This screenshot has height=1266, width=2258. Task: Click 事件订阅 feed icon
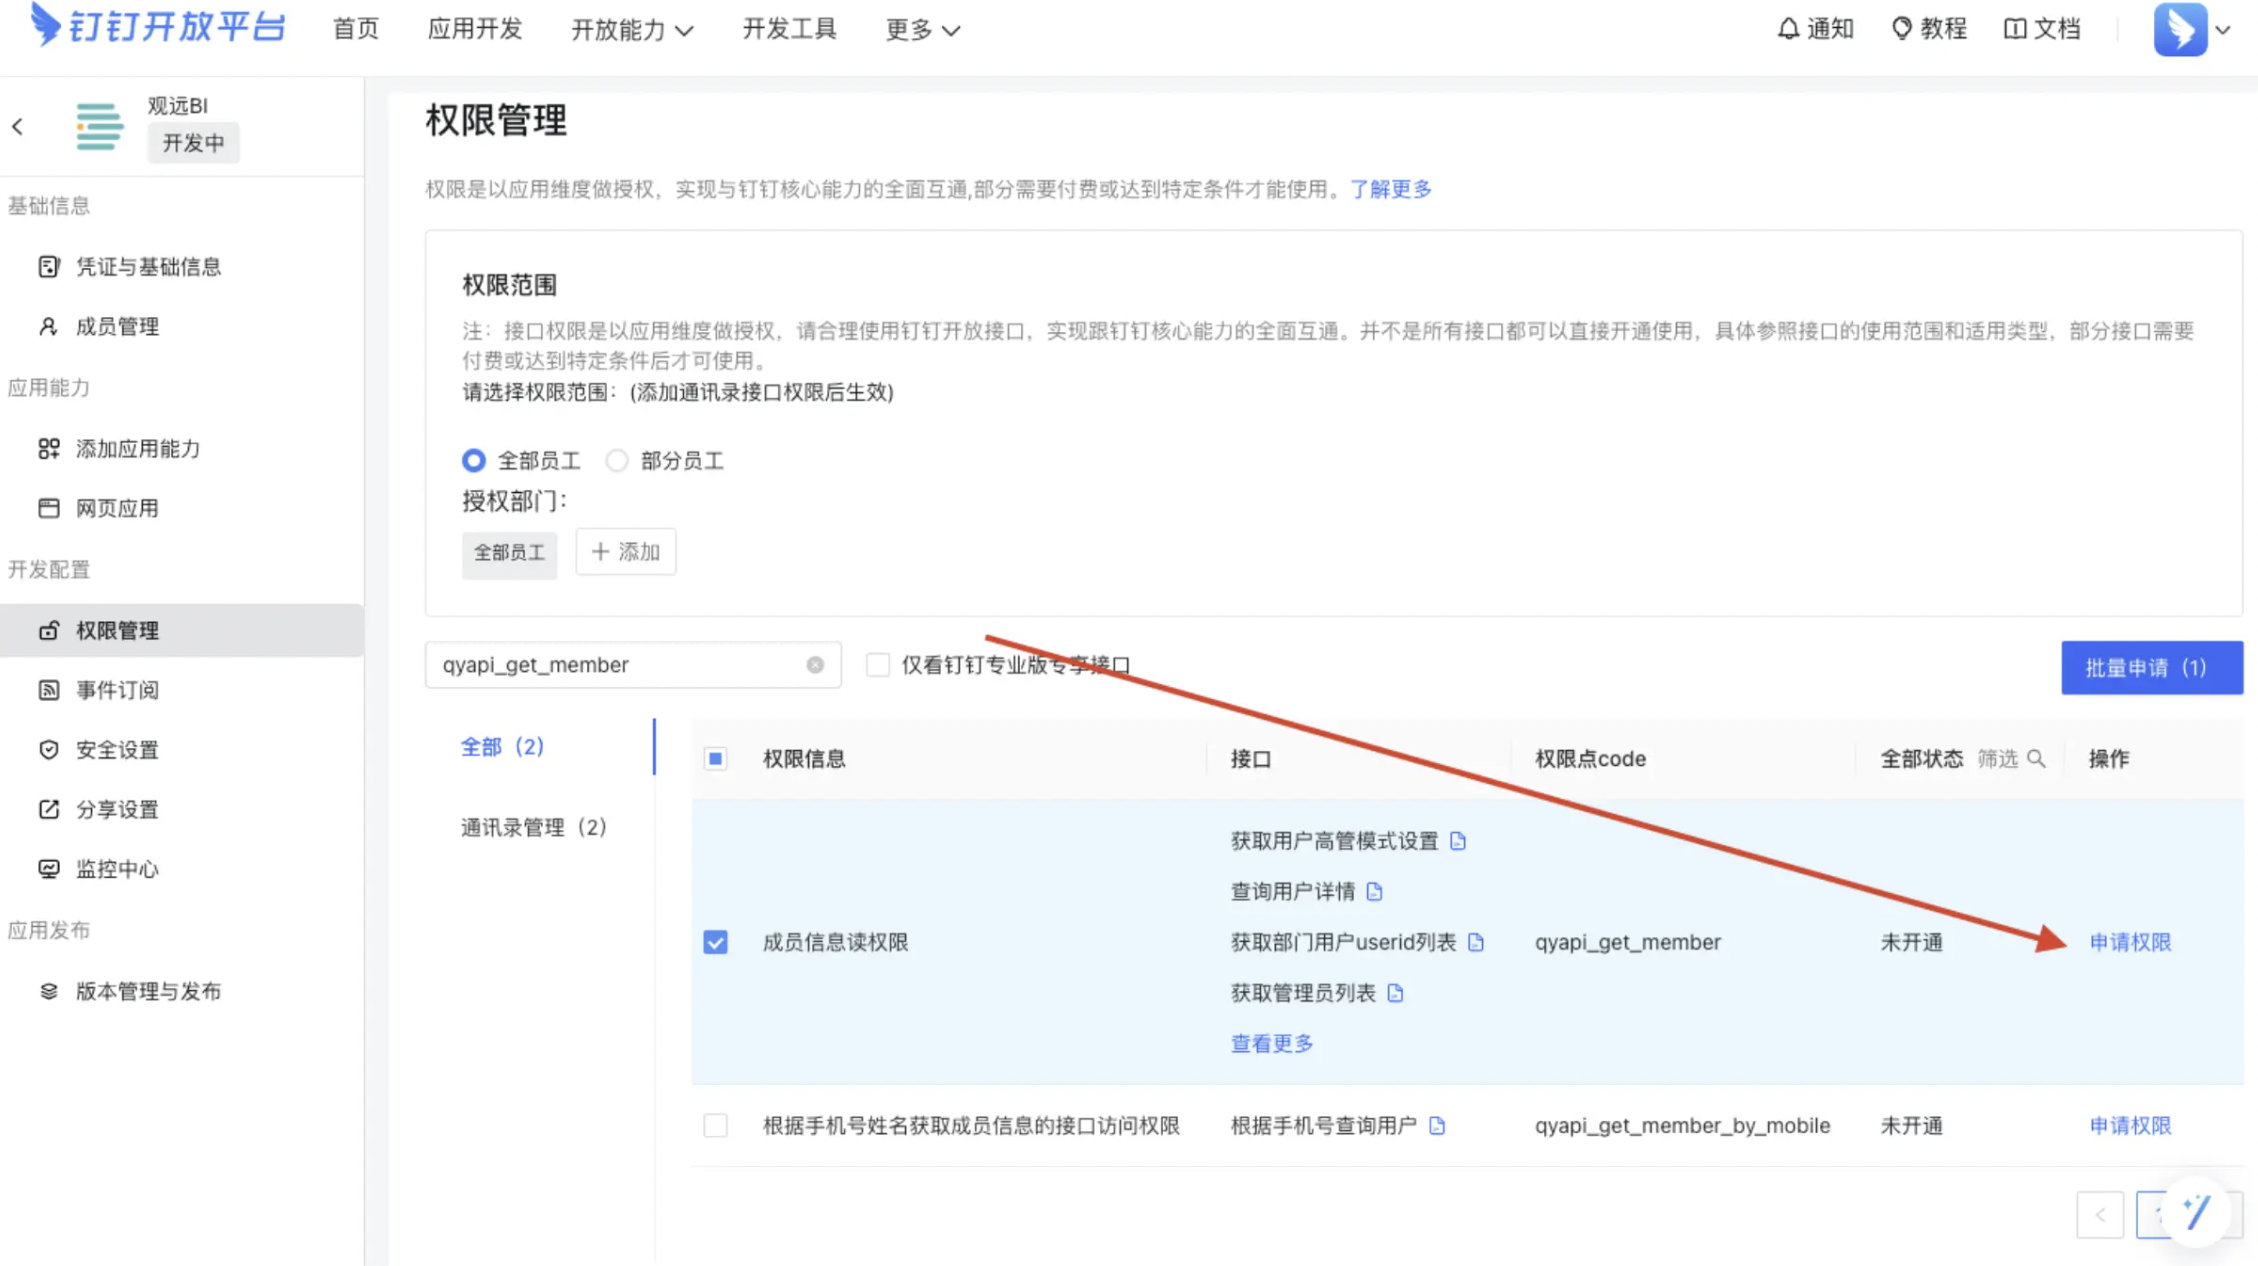coord(49,690)
